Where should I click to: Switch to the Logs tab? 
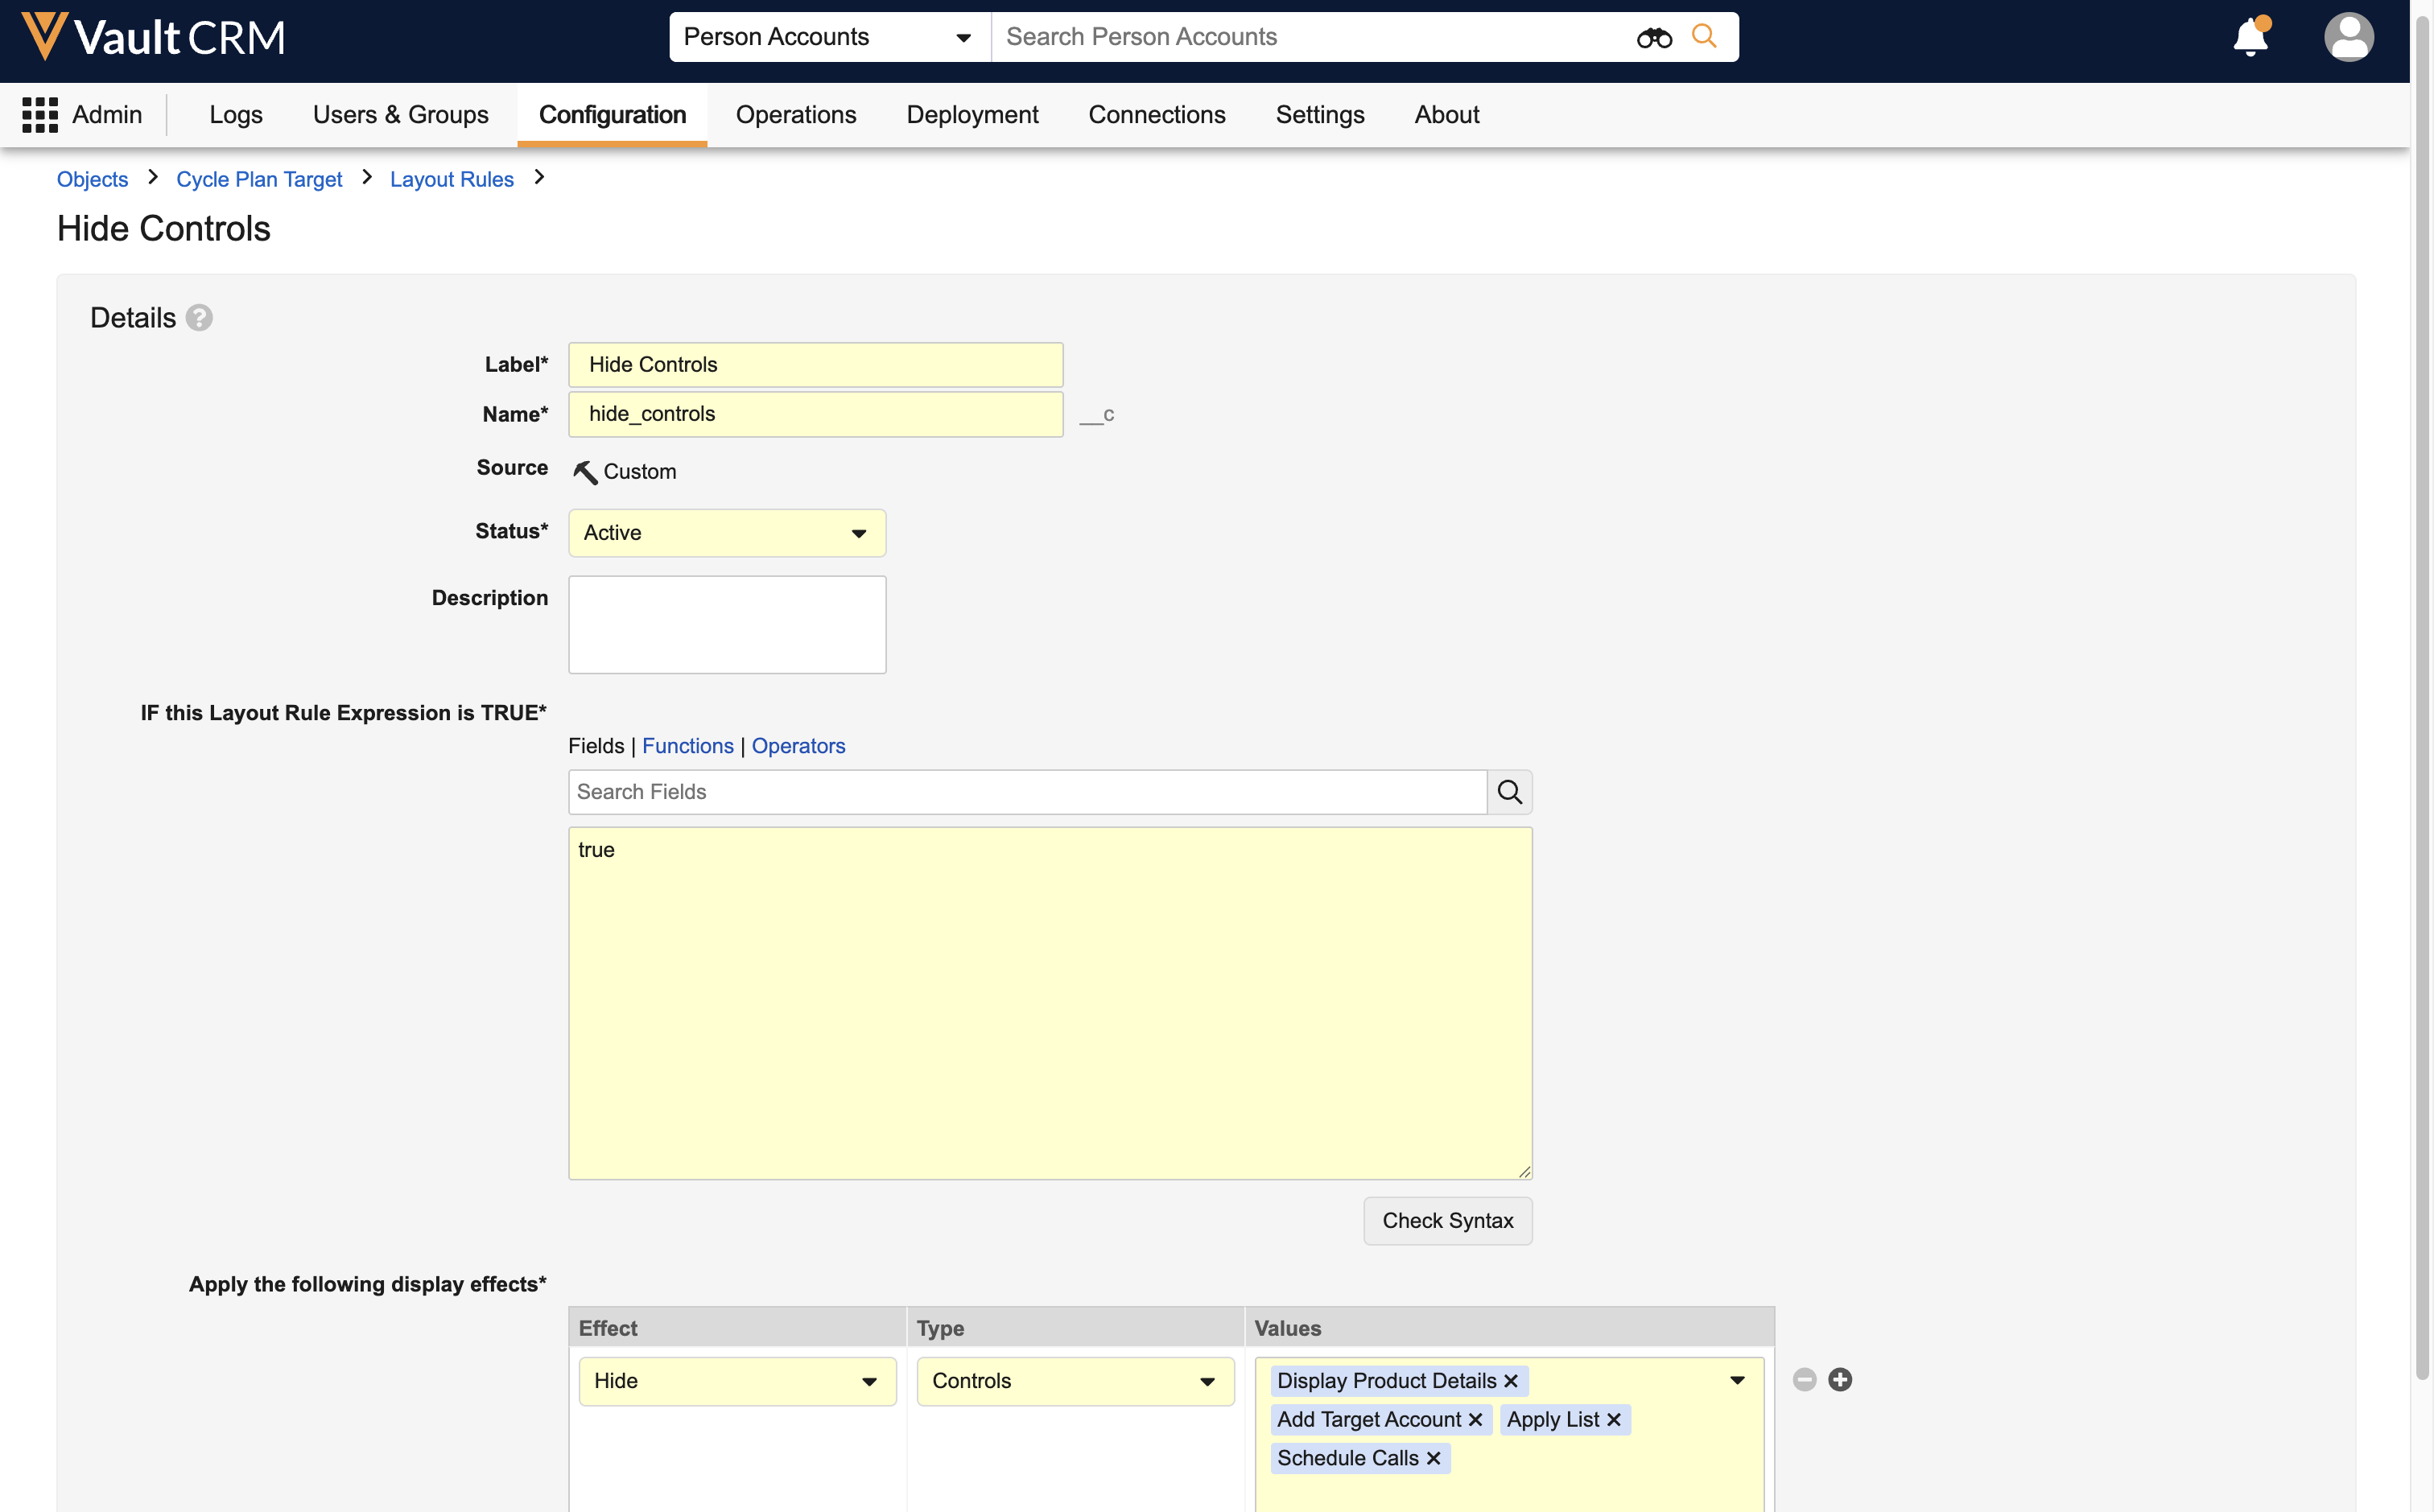coord(236,115)
